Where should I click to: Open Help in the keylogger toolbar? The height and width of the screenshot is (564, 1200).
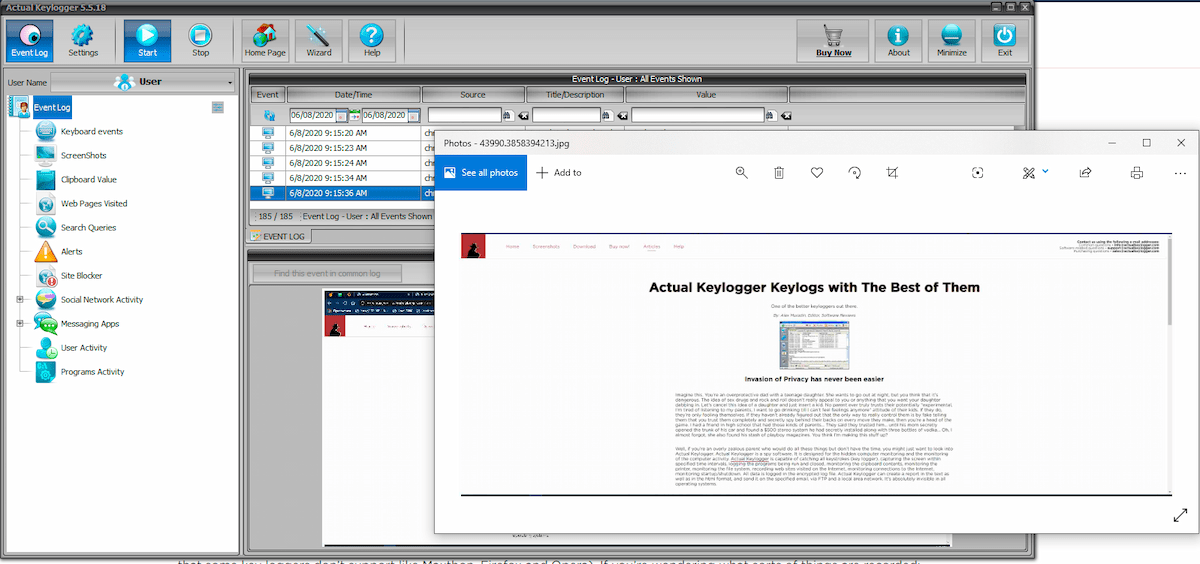pos(372,41)
